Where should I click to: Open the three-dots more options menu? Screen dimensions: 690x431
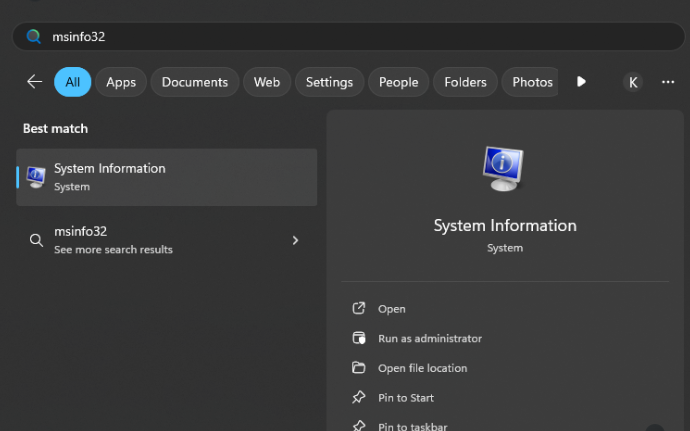coord(668,82)
